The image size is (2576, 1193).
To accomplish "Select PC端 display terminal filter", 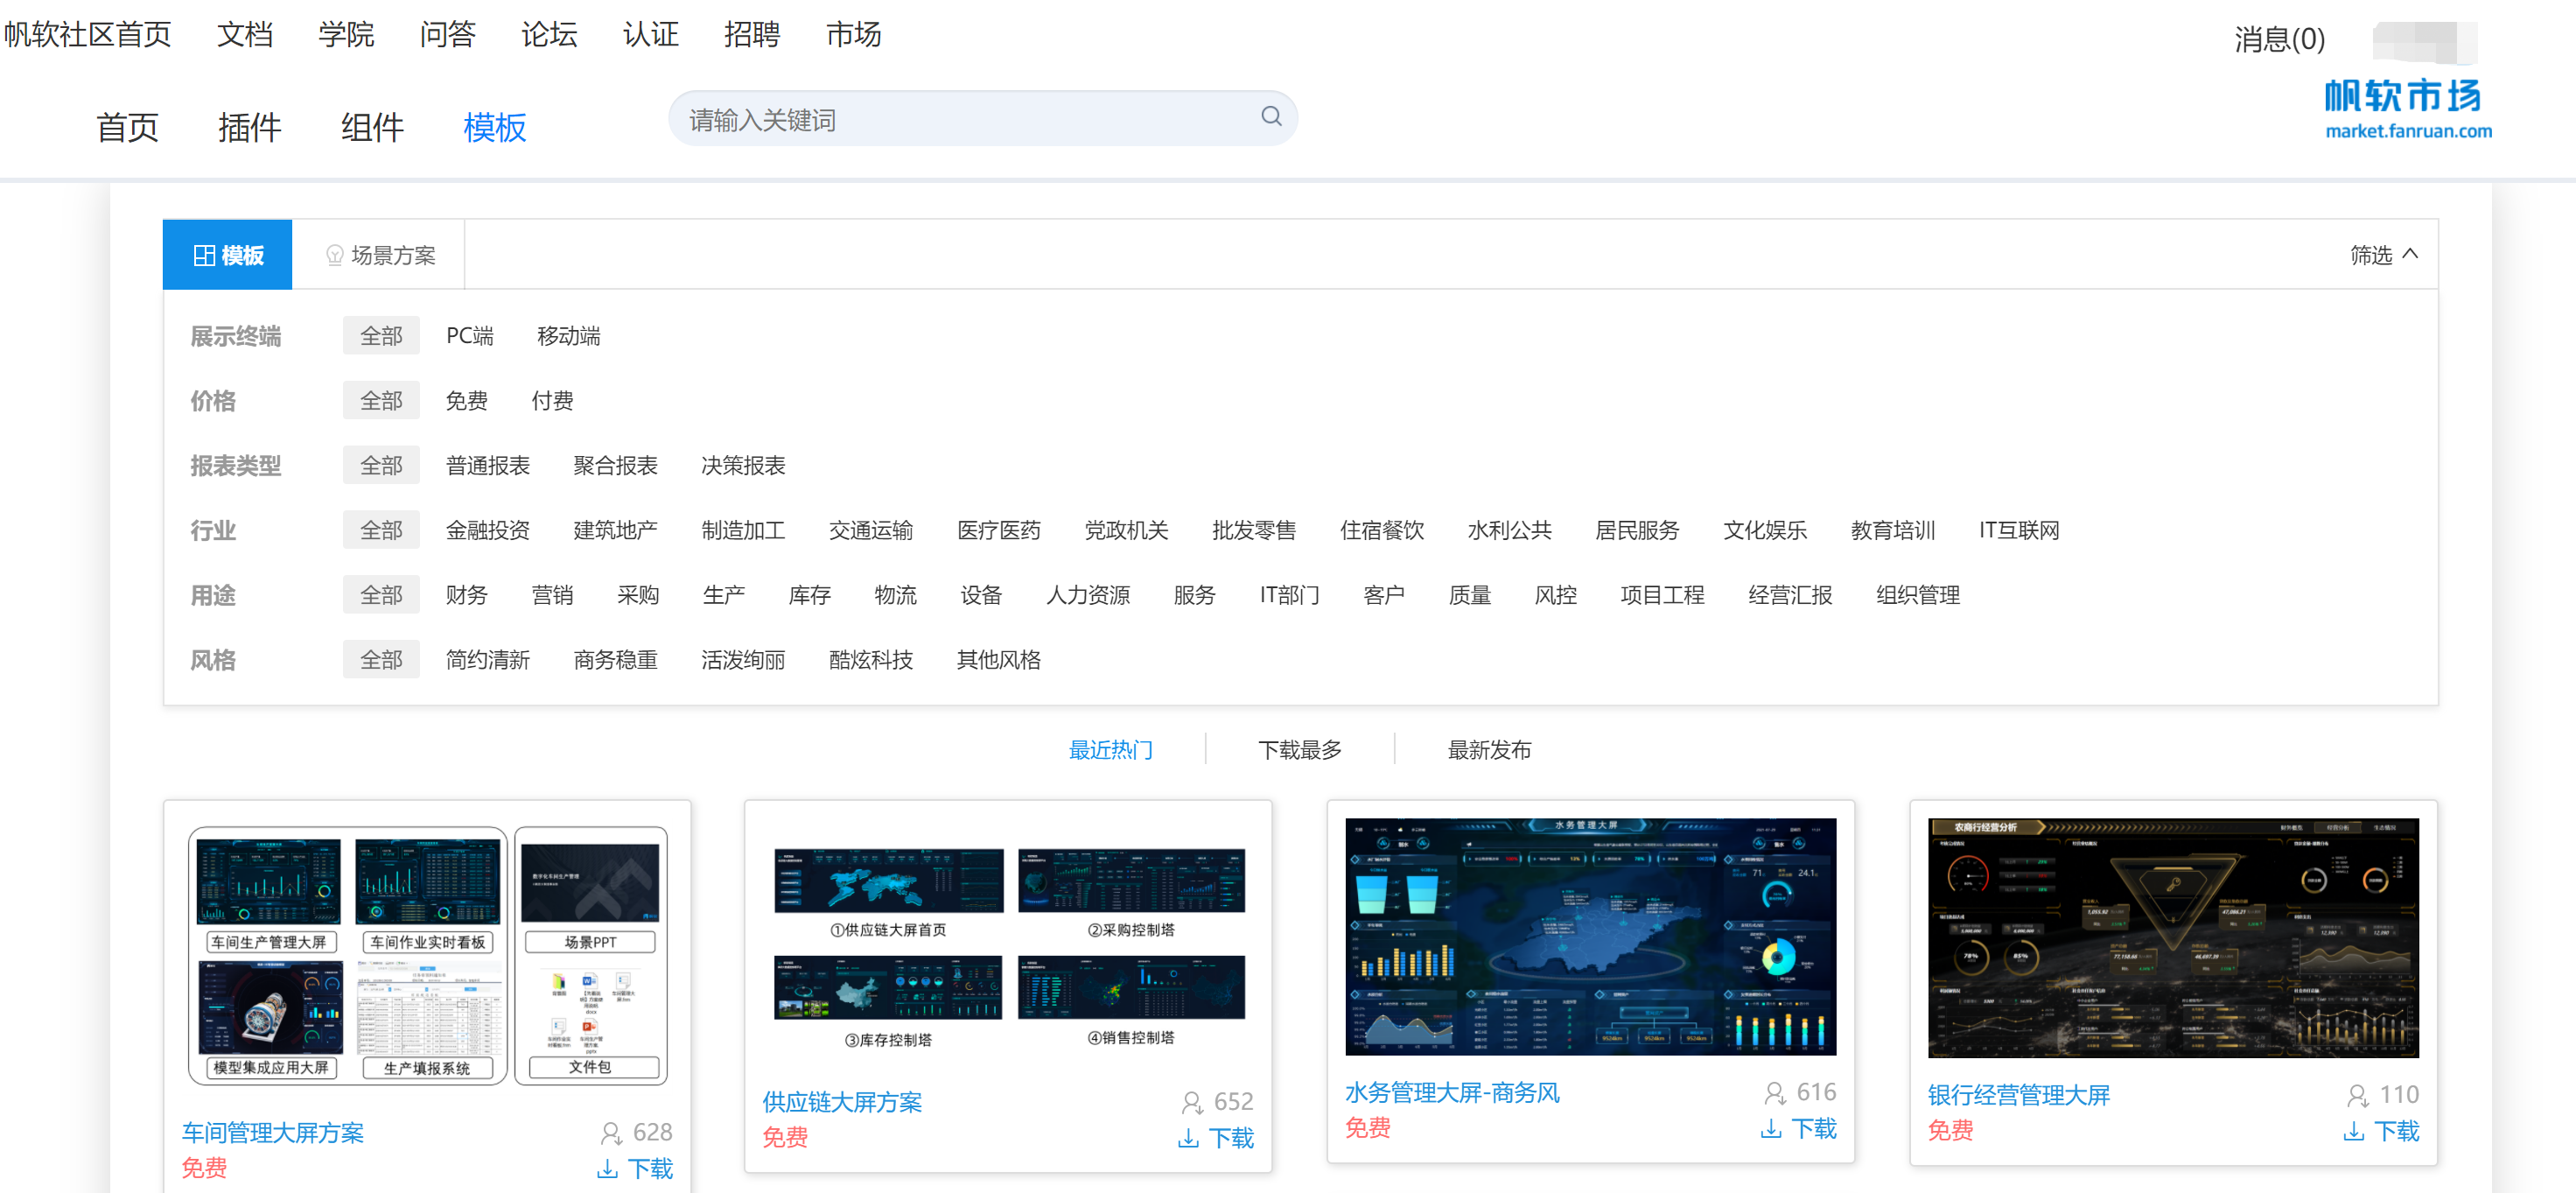I will click(x=469, y=336).
